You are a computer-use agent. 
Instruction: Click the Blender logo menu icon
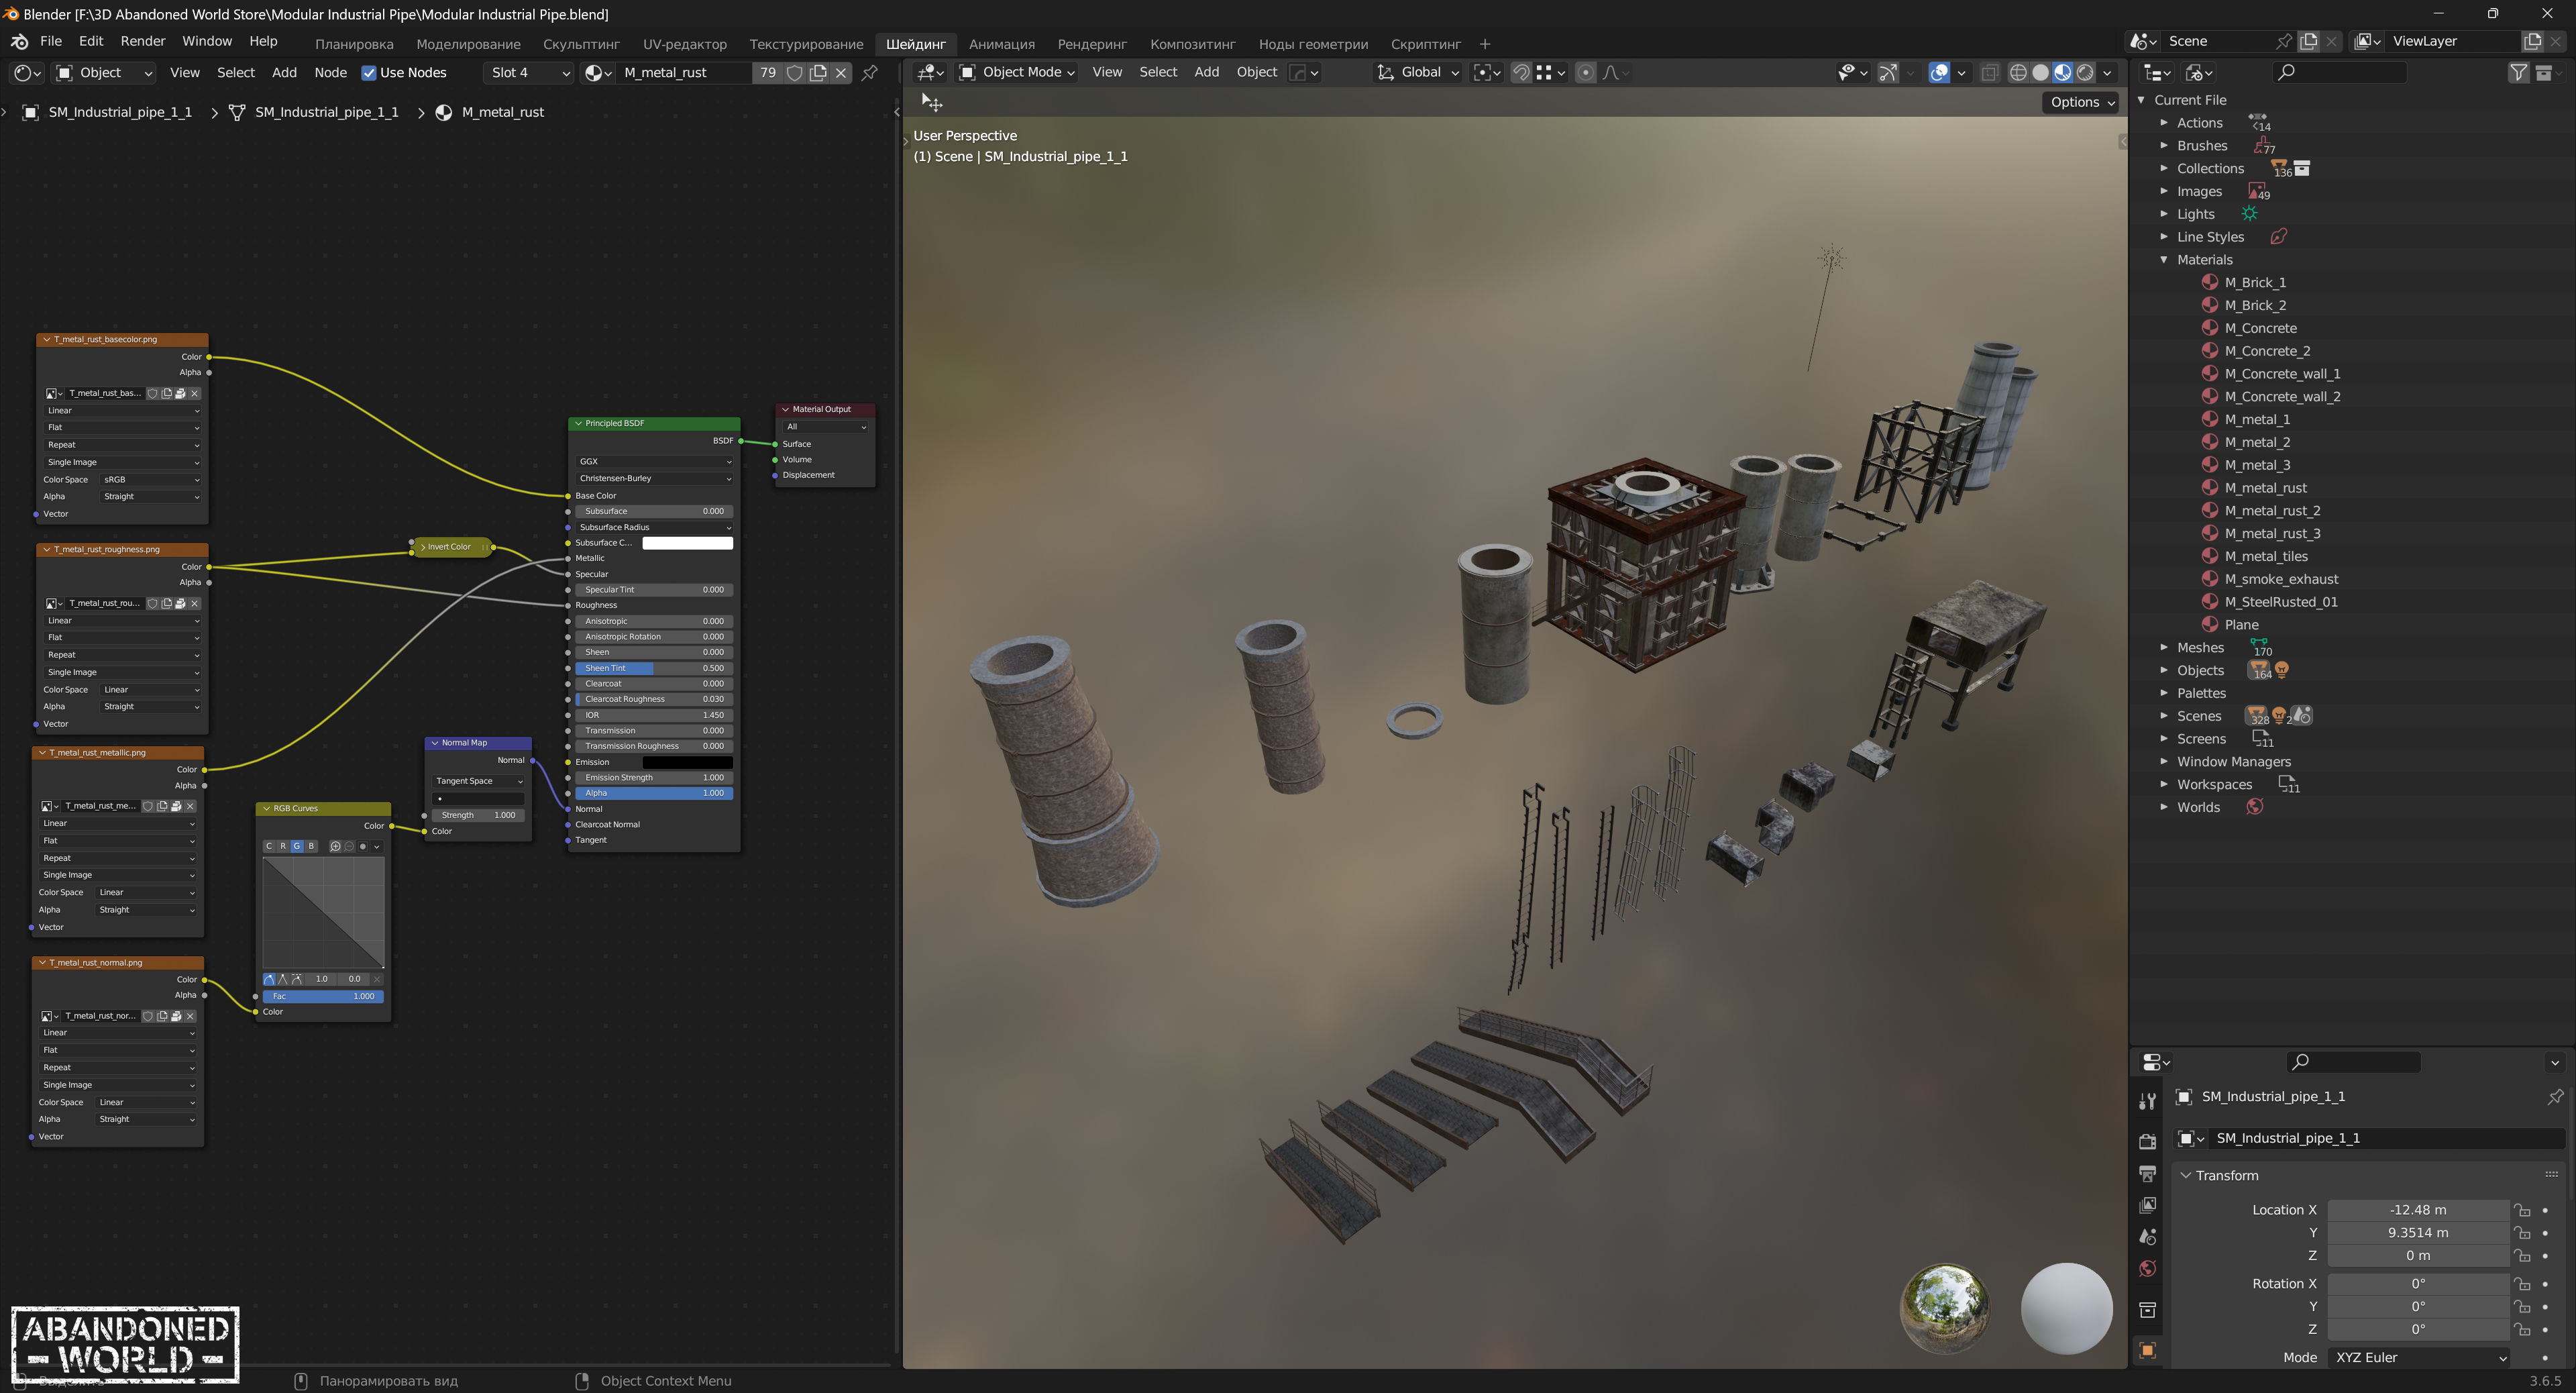(x=19, y=42)
